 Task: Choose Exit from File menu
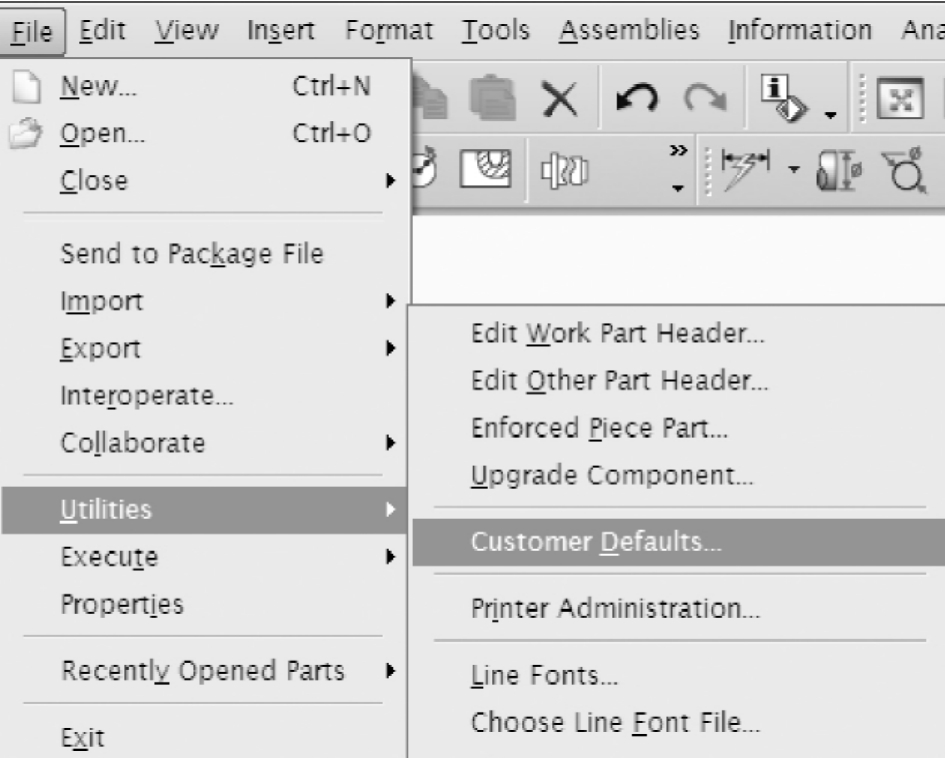coord(83,738)
